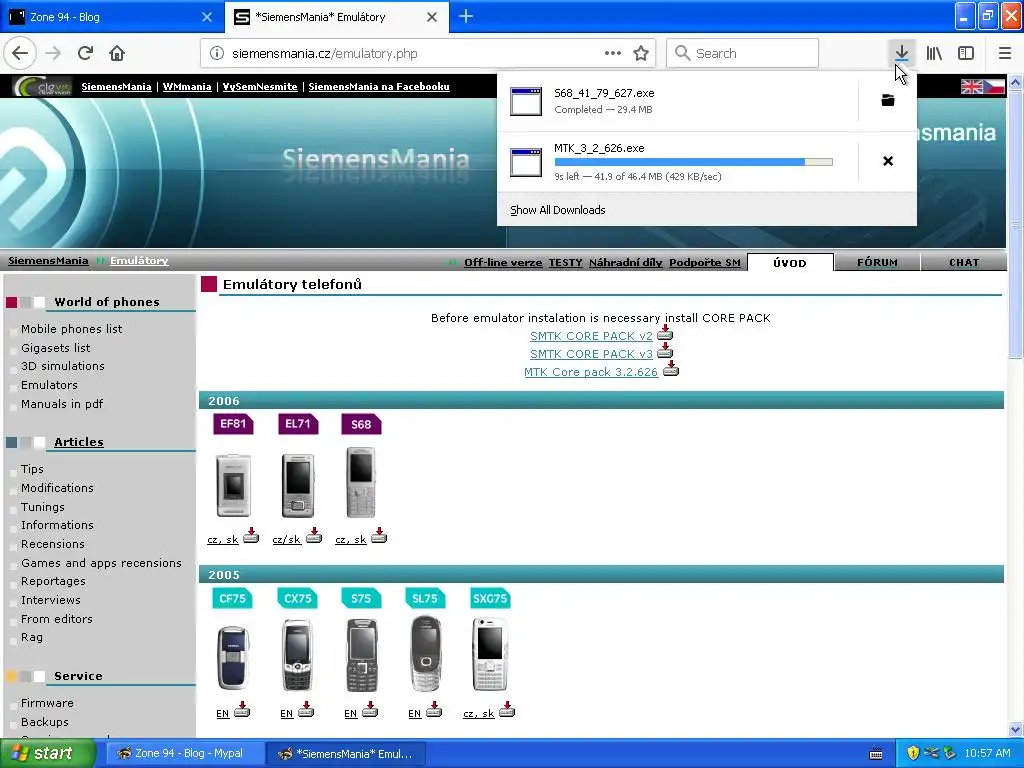Open the WMmania header link

[x=187, y=86]
